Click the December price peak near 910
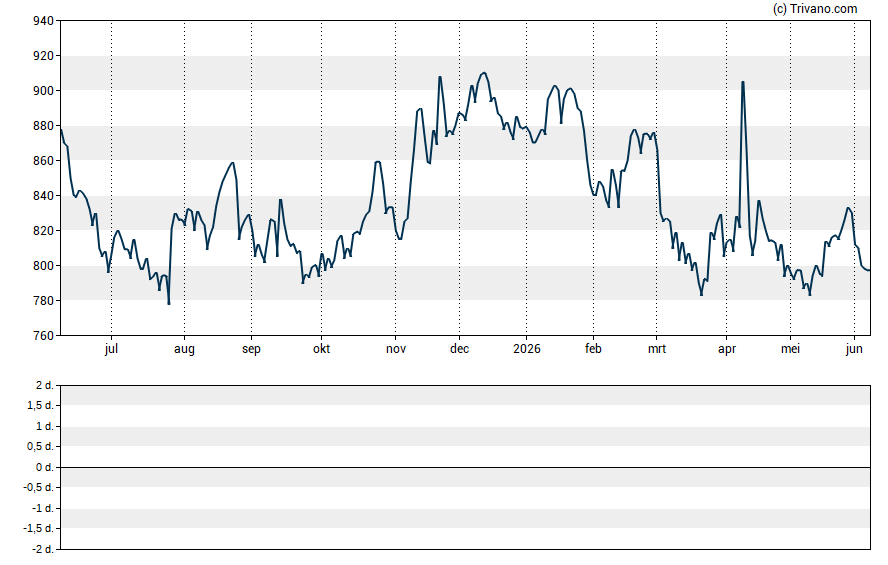Image resolution: width=888 pixels, height=565 pixels. [x=484, y=73]
